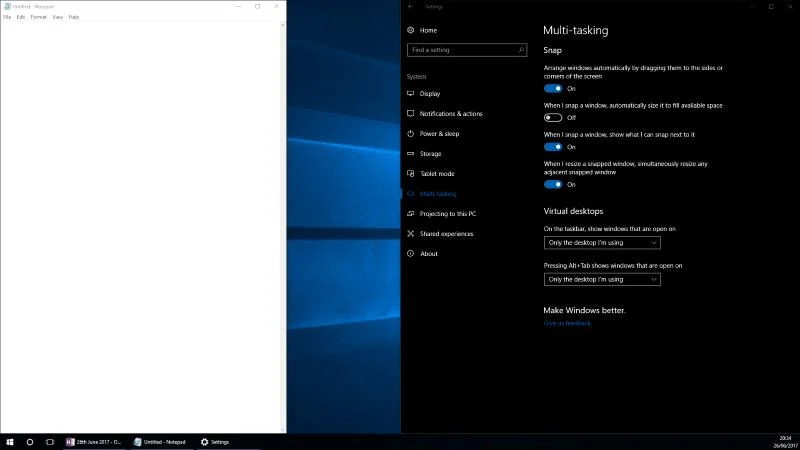Open the Edit menu in Notepad
The image size is (800, 450).
point(20,17)
